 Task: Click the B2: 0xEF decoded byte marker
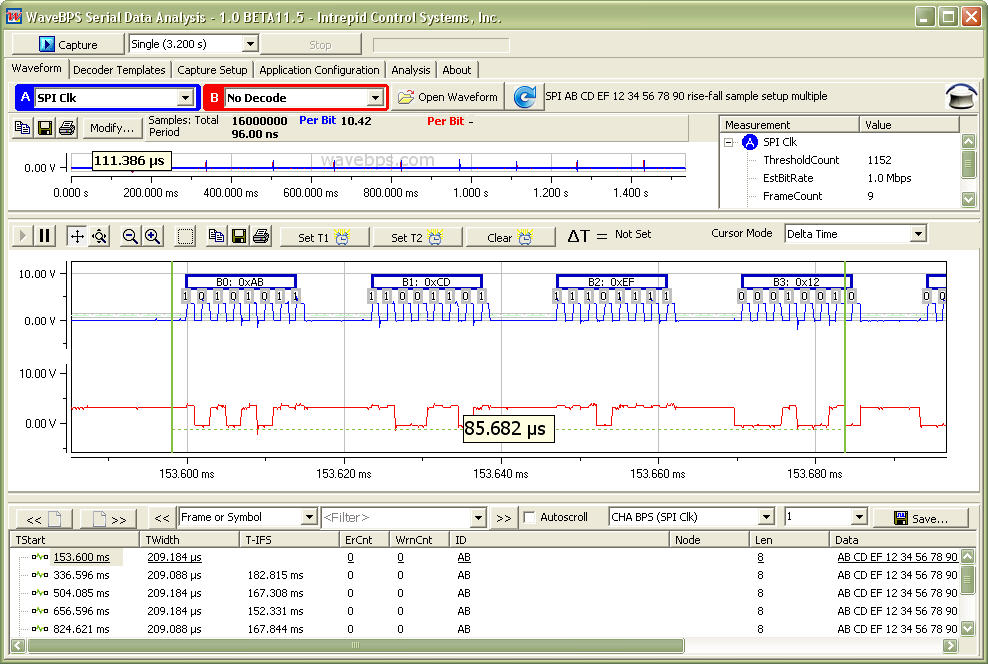(611, 282)
